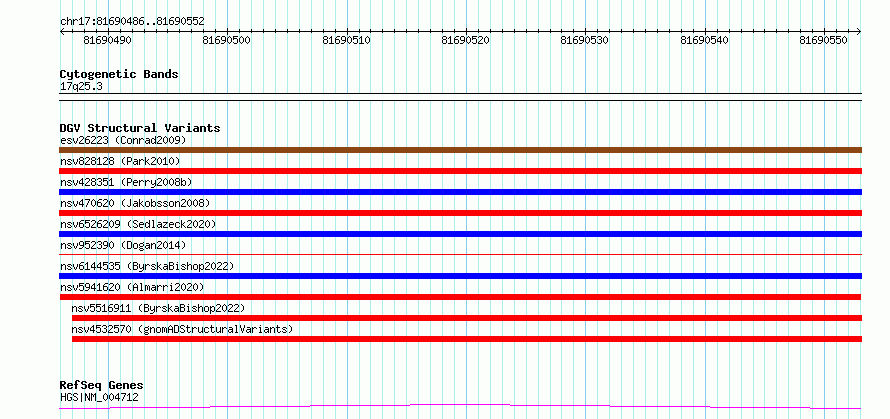Click ruler position 81690520
This screenshot has height=419, width=890.
(465, 40)
